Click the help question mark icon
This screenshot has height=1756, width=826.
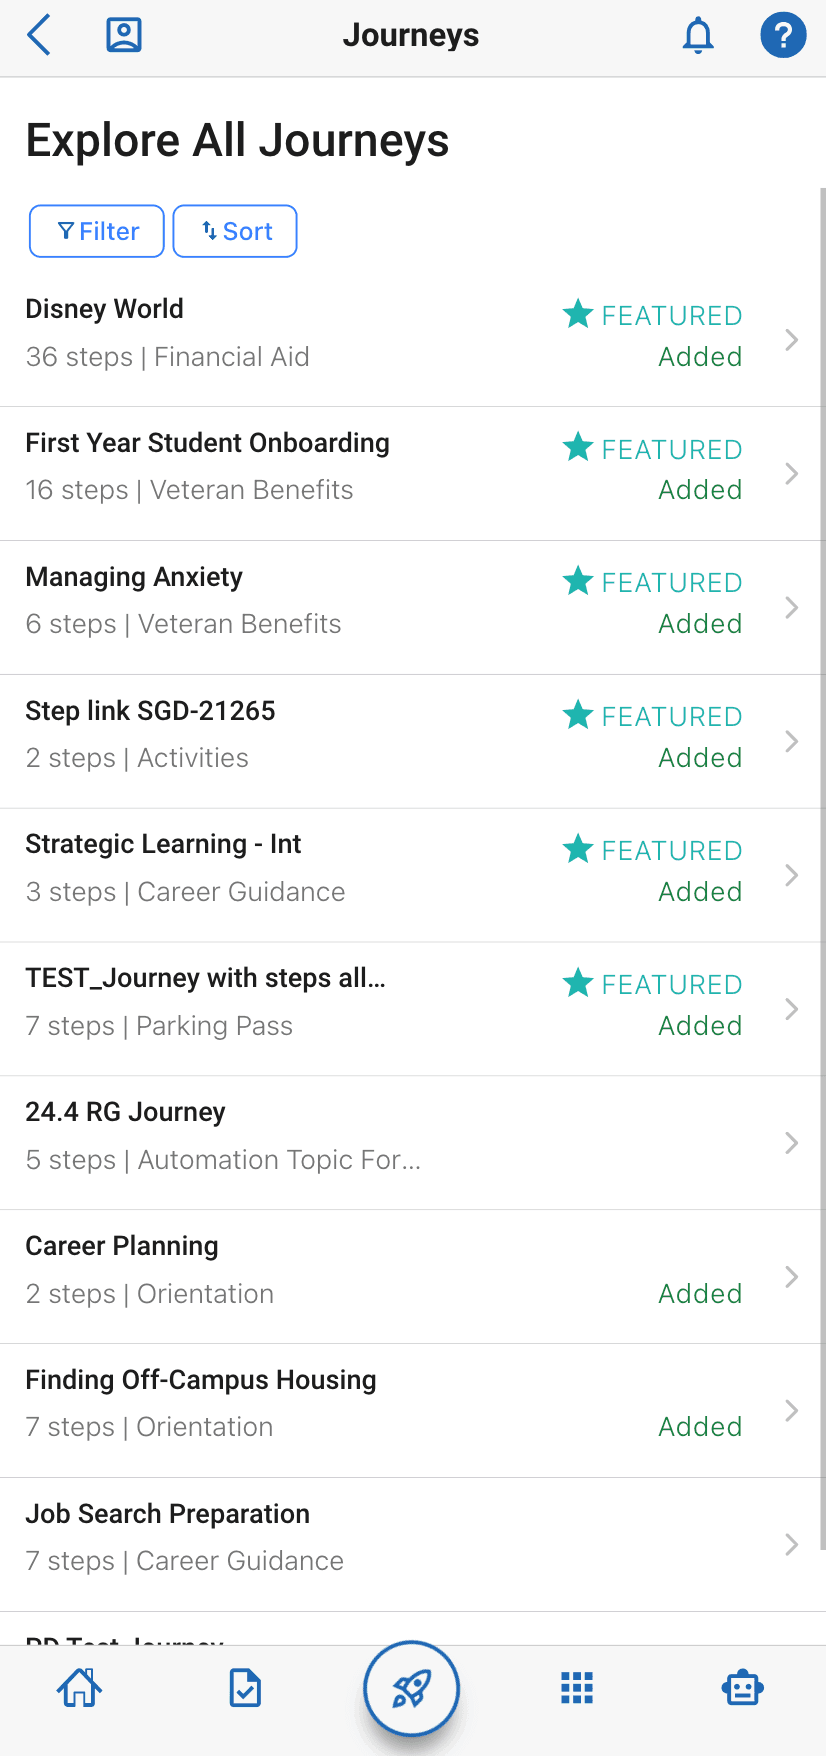click(783, 36)
